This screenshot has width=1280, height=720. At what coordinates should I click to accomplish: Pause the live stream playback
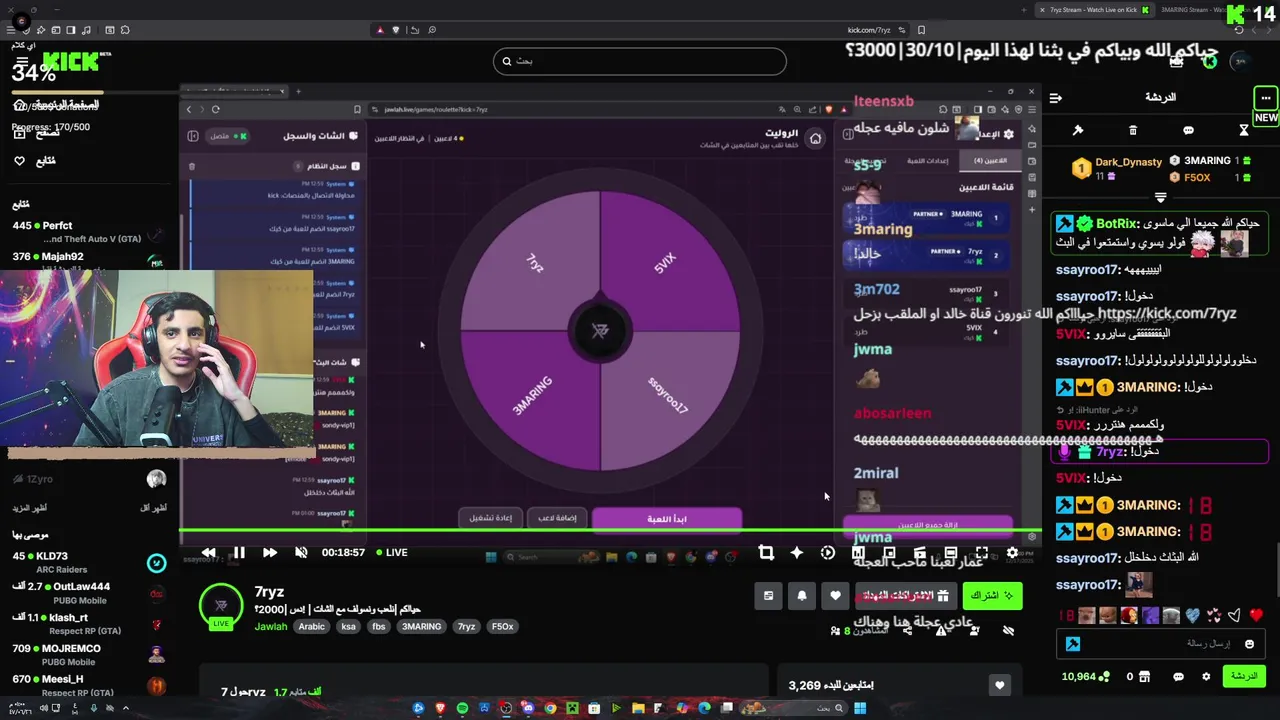pos(239,552)
